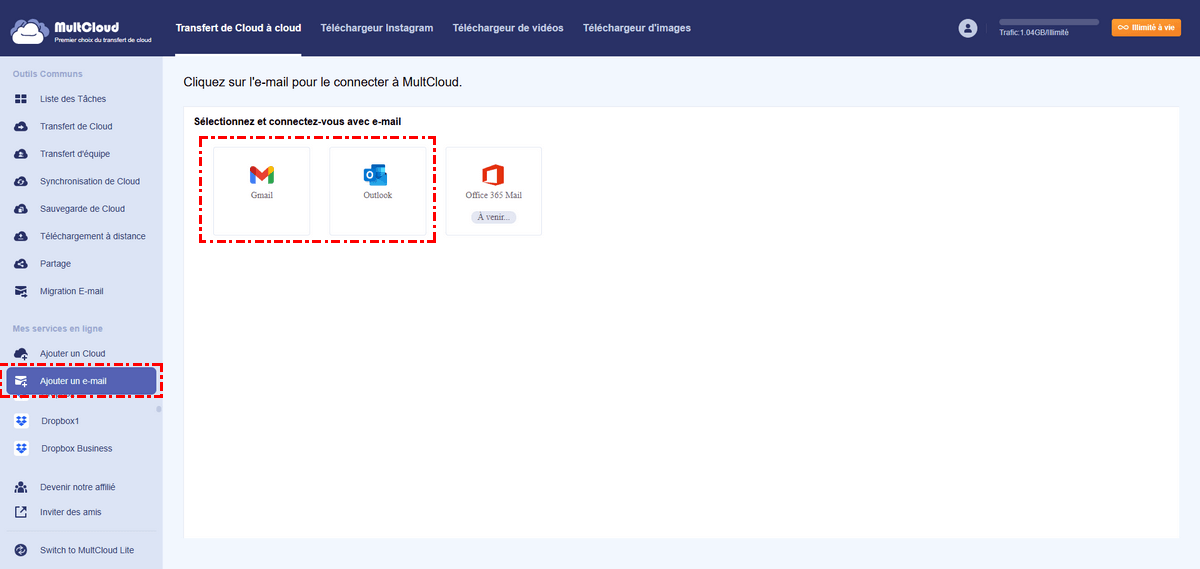The width and height of the screenshot is (1200, 569).
Task: Select the Gmail logo icon
Action: [x=262, y=175]
